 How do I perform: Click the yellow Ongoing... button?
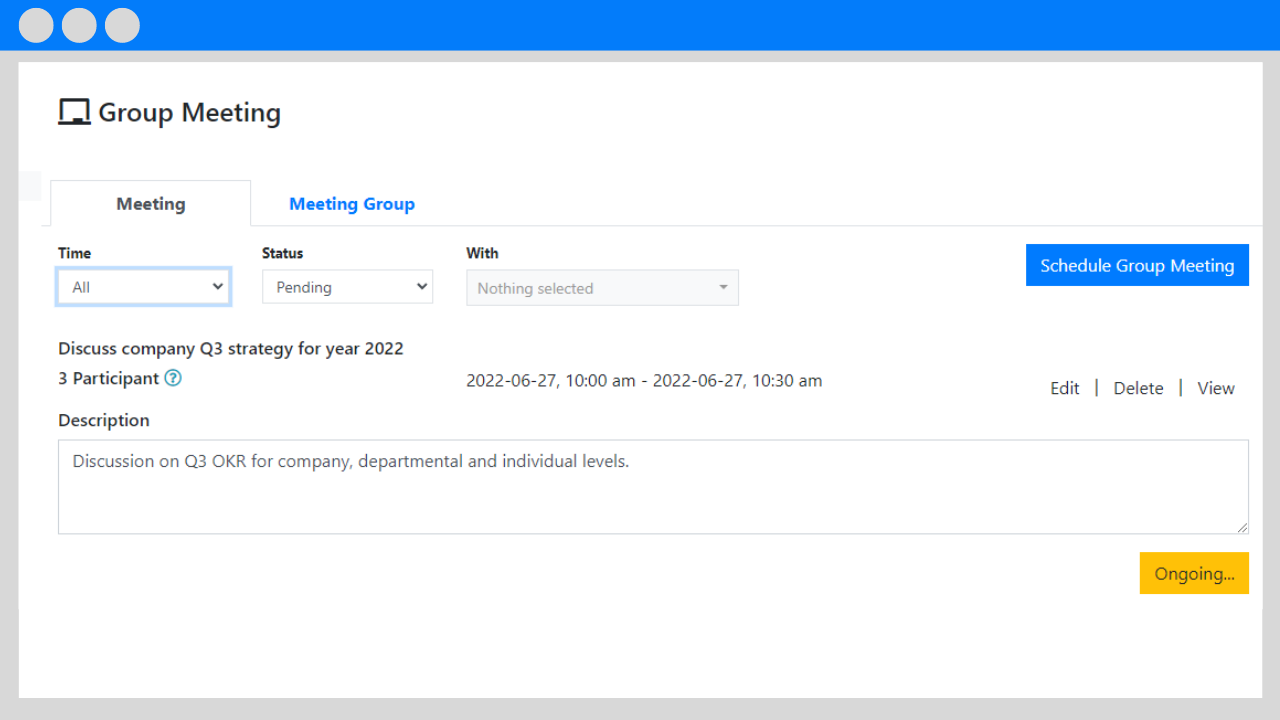1194,573
